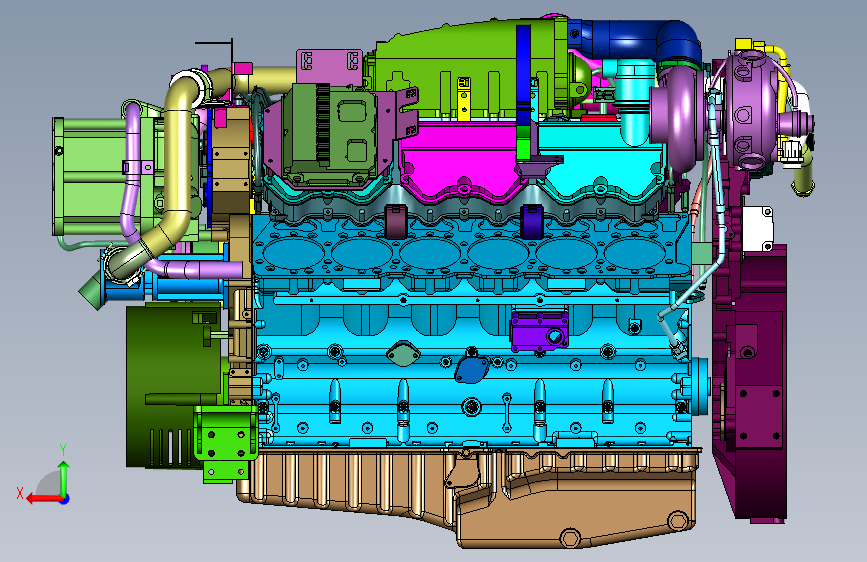Viewport: 867px width, 562px height.
Task: Select the white bracket near the flywheel housing
Action: [x=758, y=228]
